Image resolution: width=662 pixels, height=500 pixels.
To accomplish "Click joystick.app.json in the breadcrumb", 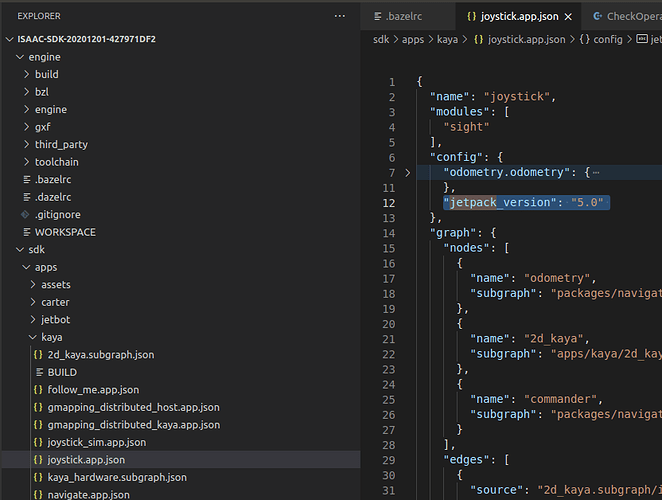I will (x=526, y=40).
